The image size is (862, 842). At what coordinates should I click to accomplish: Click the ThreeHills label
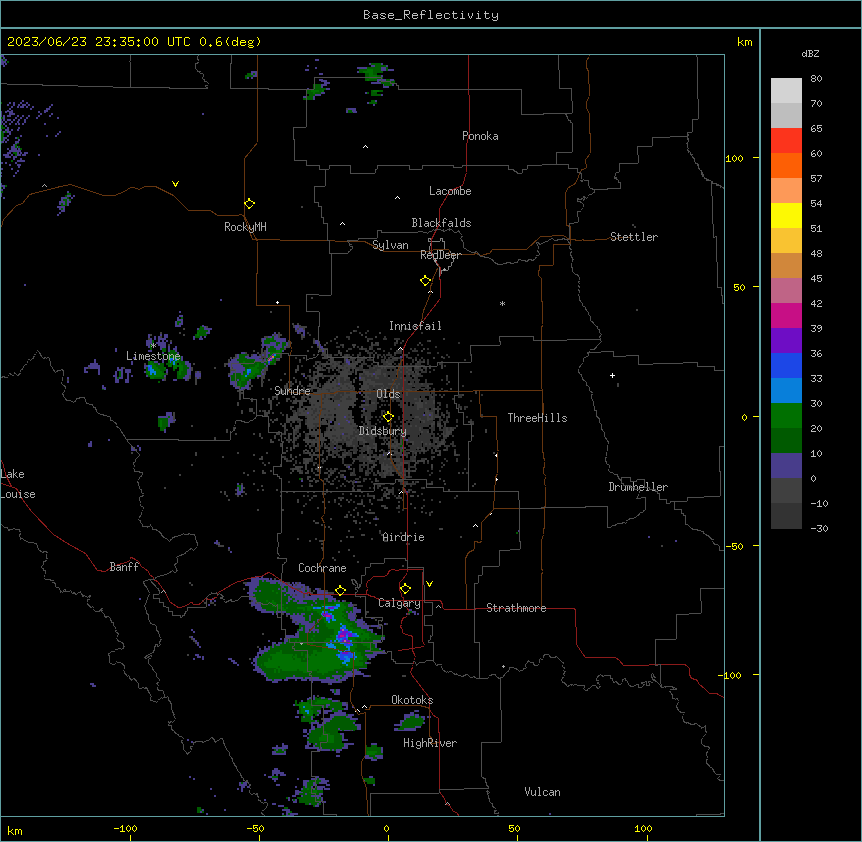point(537,418)
